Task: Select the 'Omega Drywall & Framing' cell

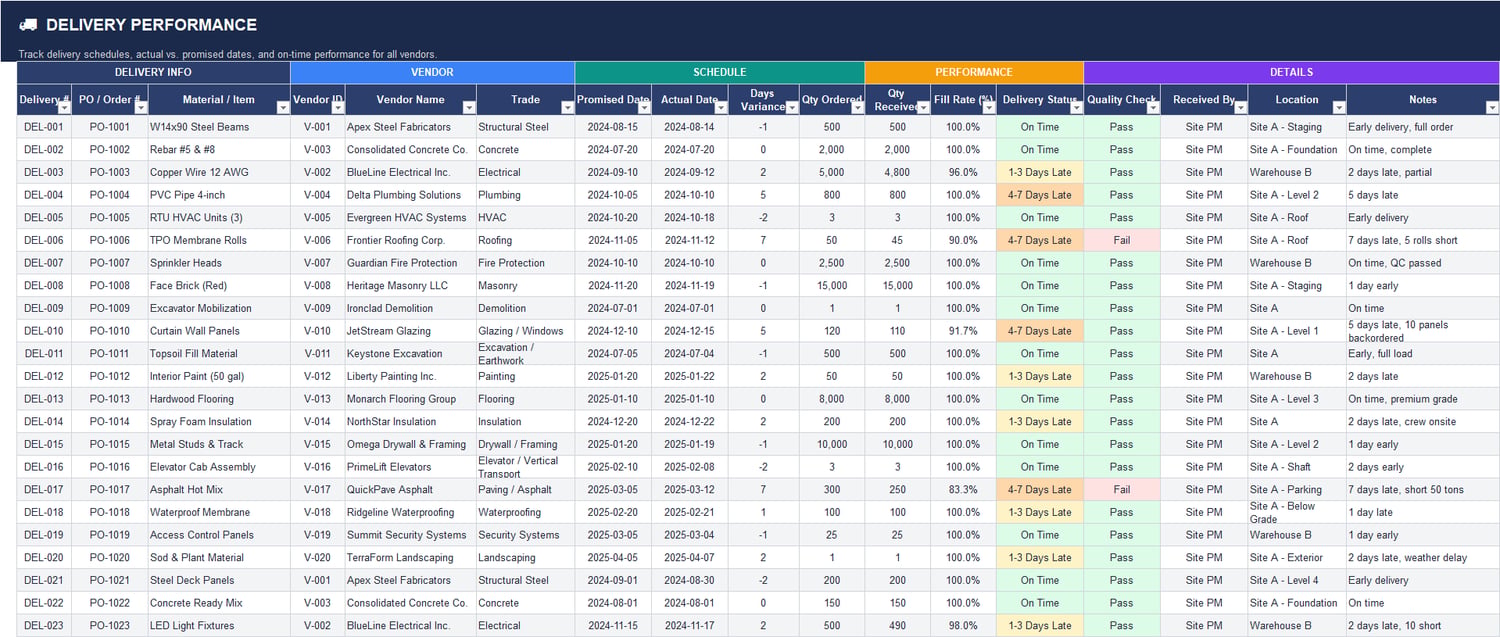Action: (410, 444)
